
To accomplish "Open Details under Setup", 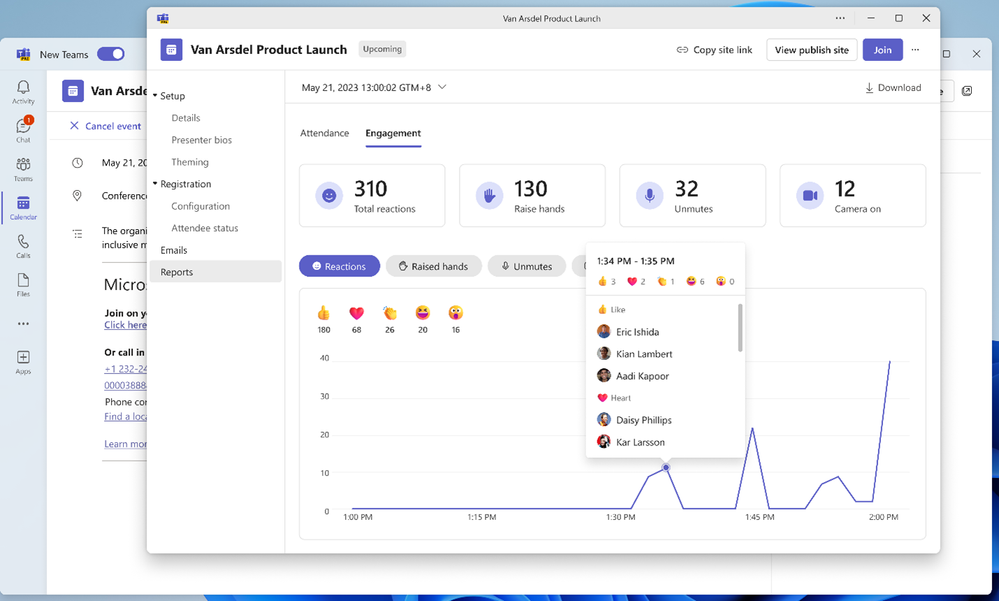I will [x=185, y=118].
